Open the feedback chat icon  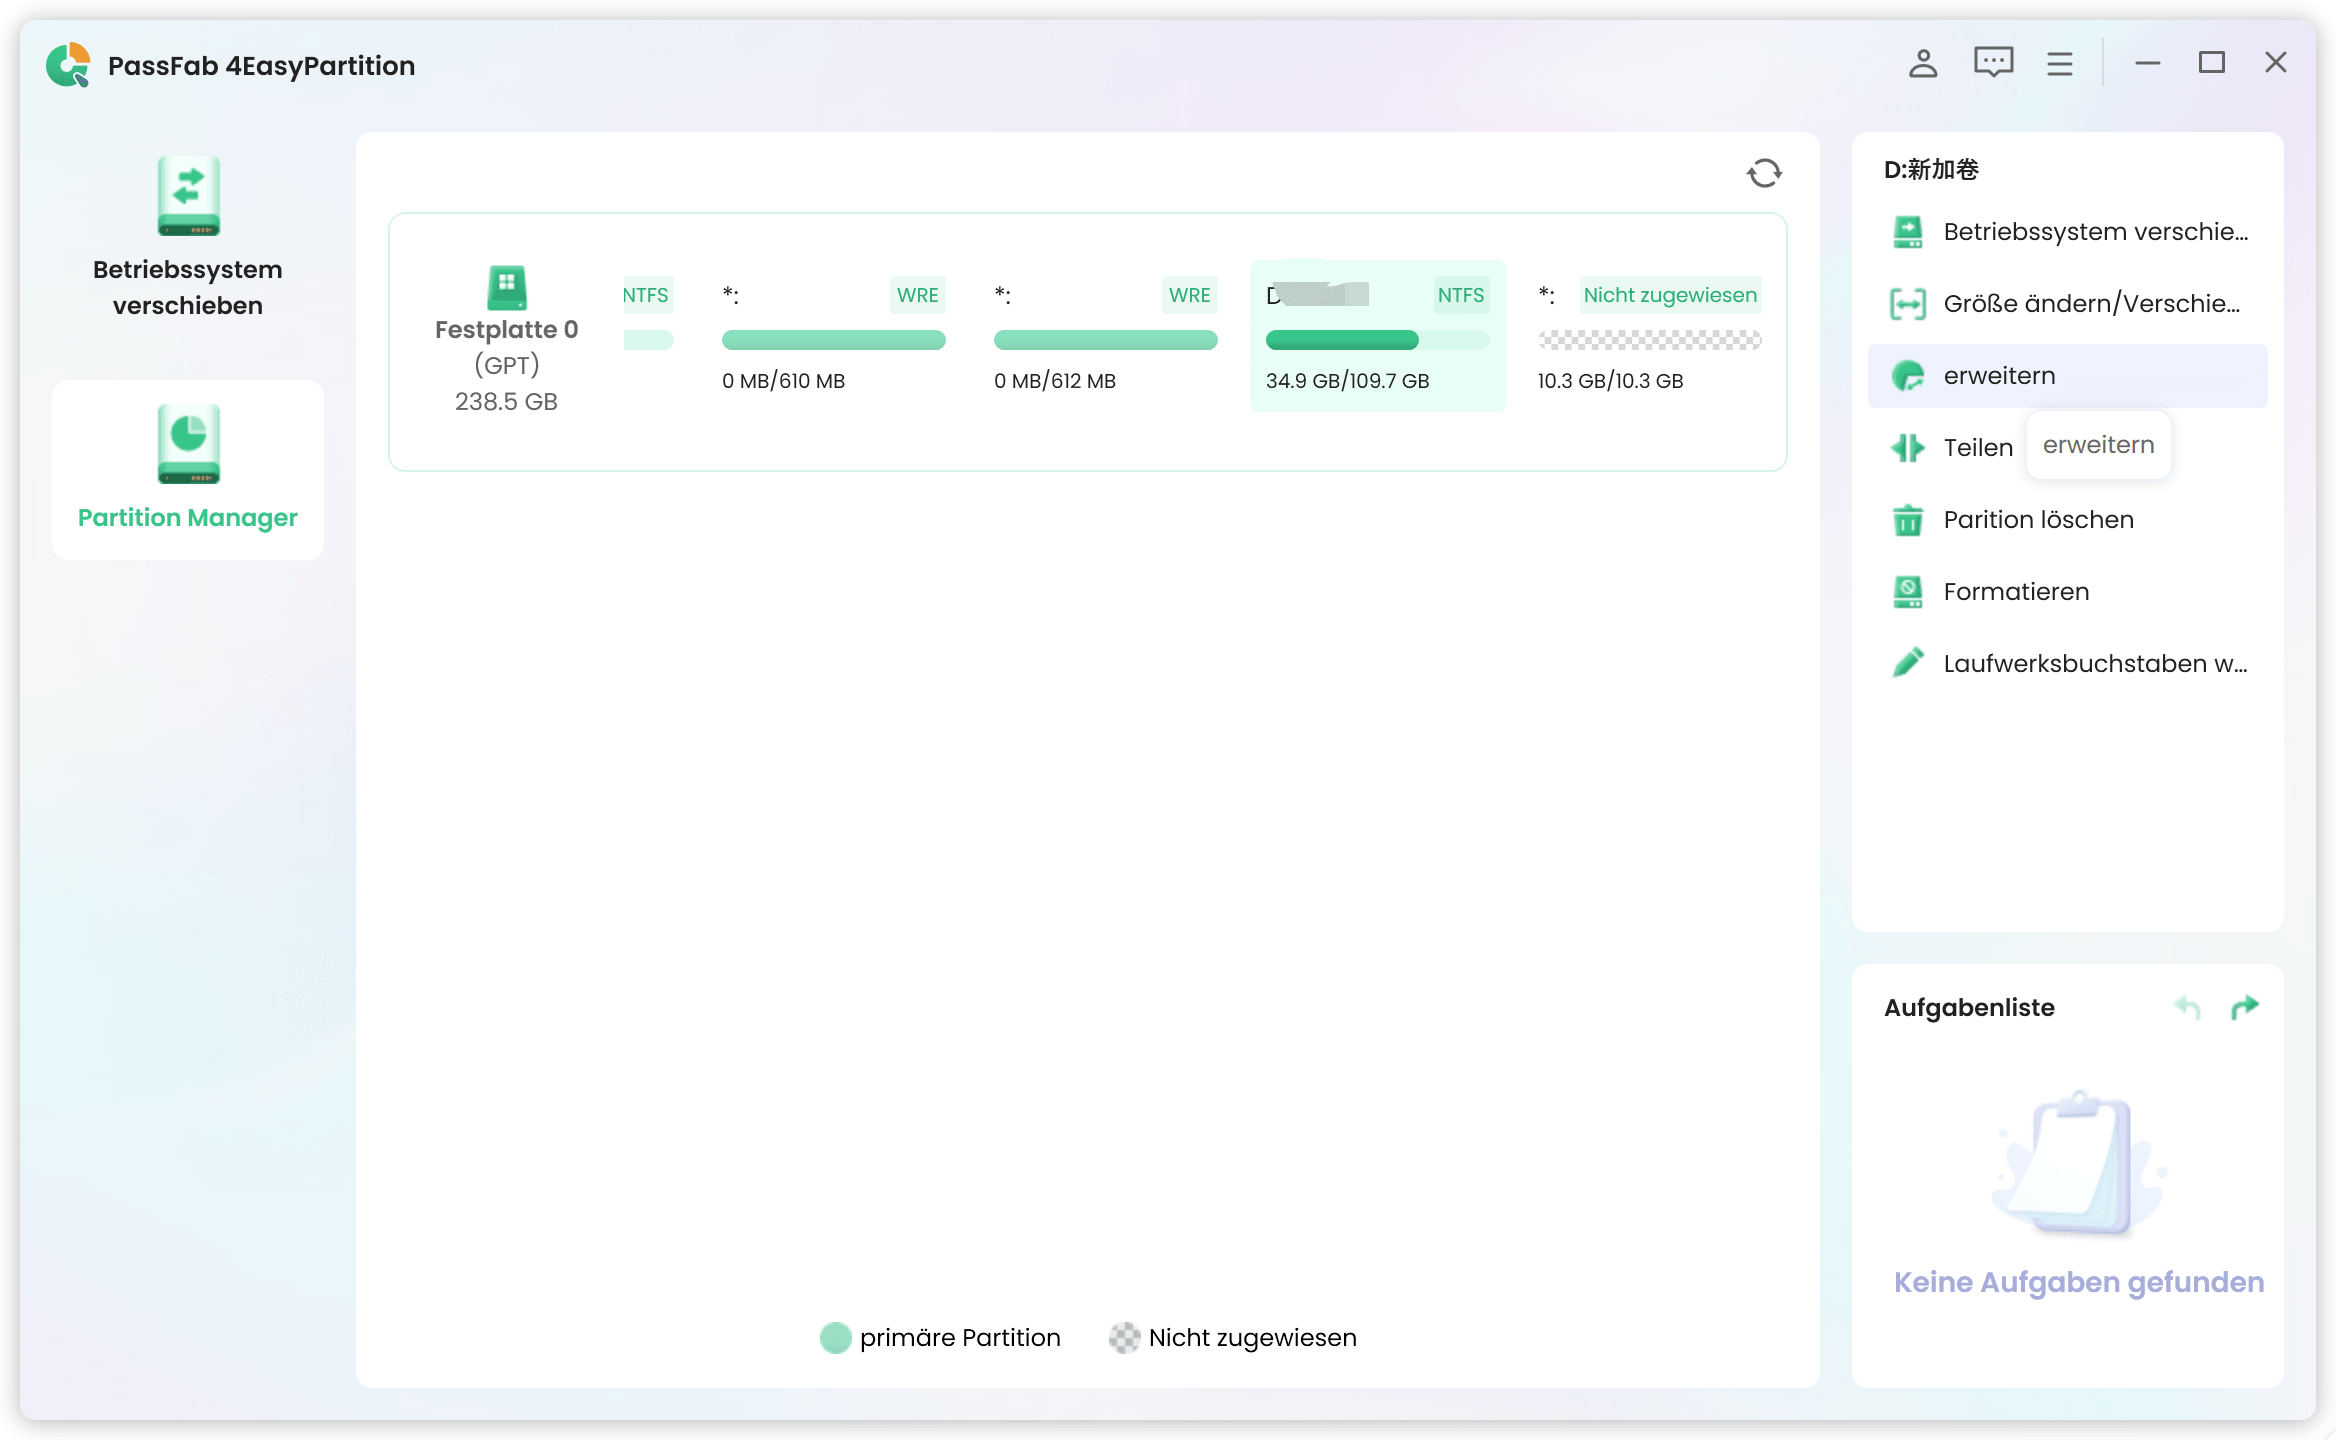coord(1993,64)
